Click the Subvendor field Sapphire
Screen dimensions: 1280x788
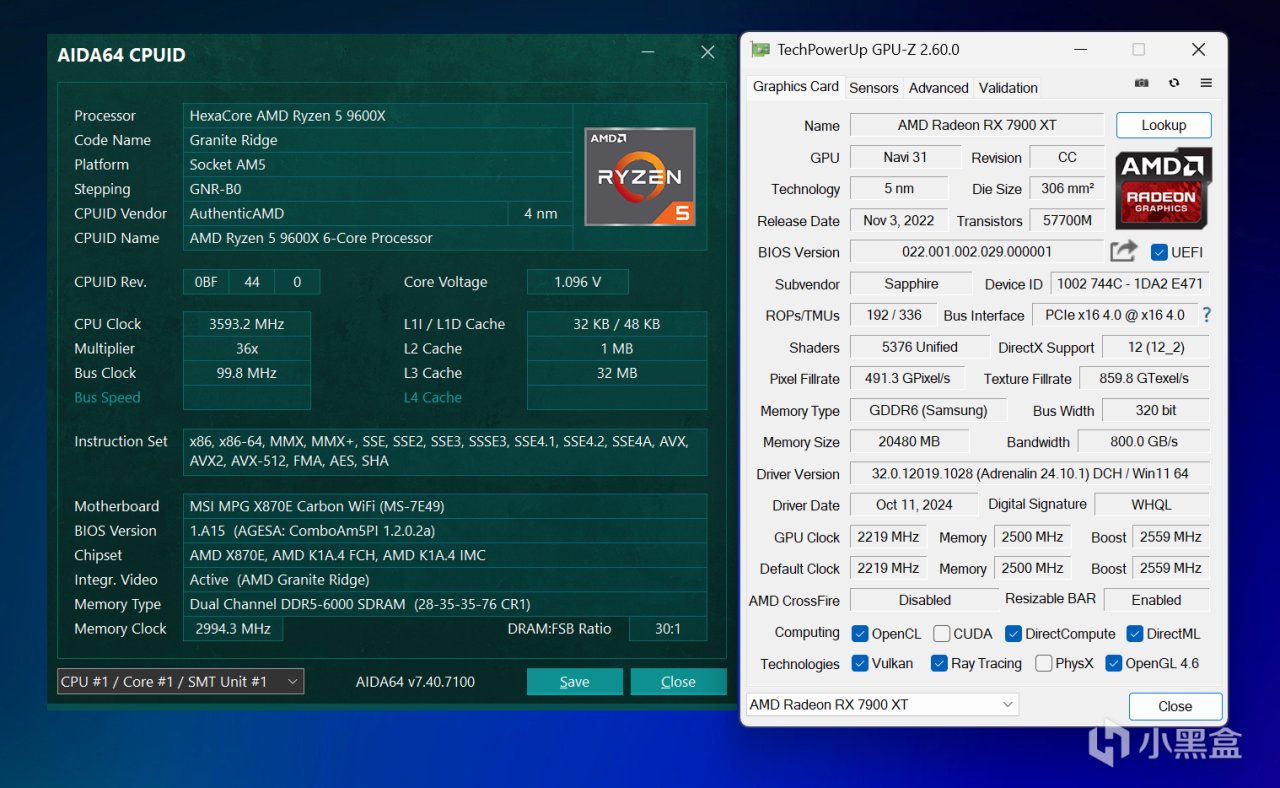(911, 284)
